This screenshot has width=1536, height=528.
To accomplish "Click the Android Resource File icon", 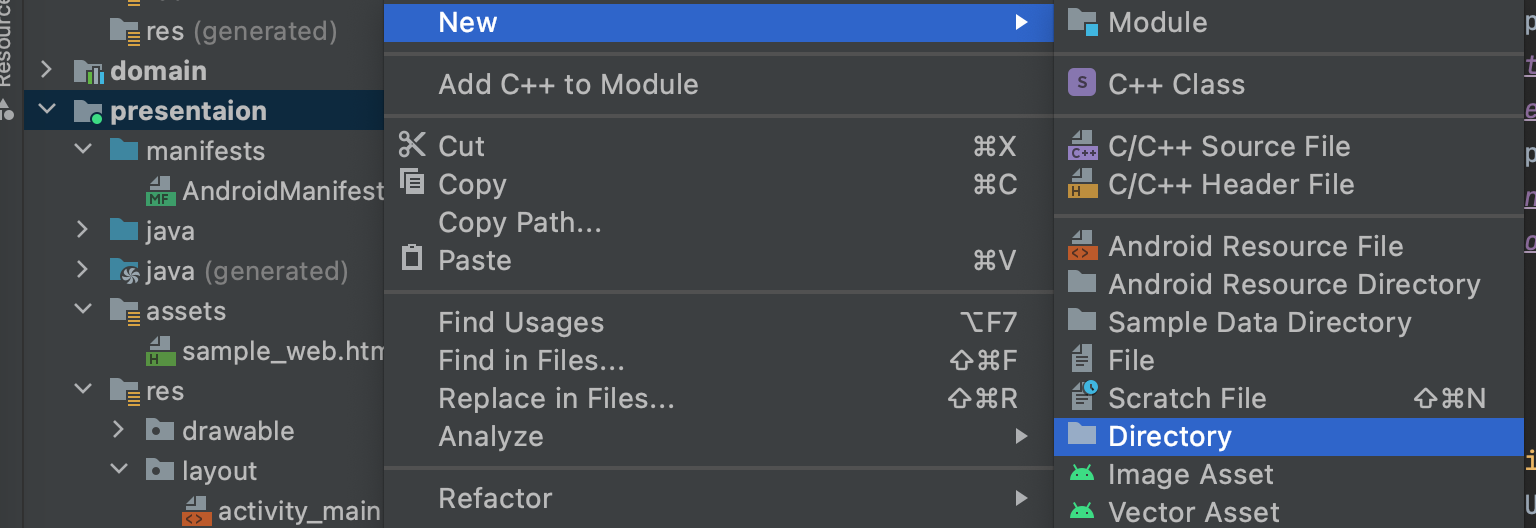I will (x=1082, y=246).
